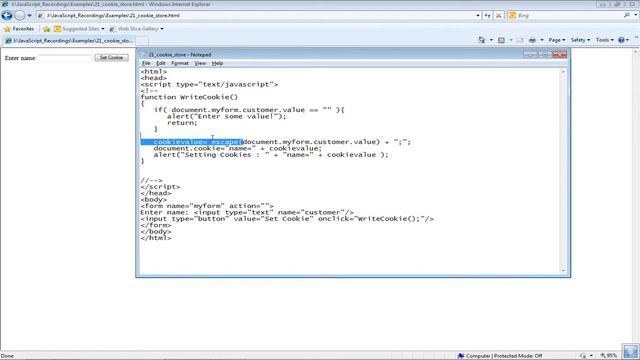The height and width of the screenshot is (360, 640).
Task: Click the Notepad title bar 21_cookie_store
Action: click(x=331, y=55)
